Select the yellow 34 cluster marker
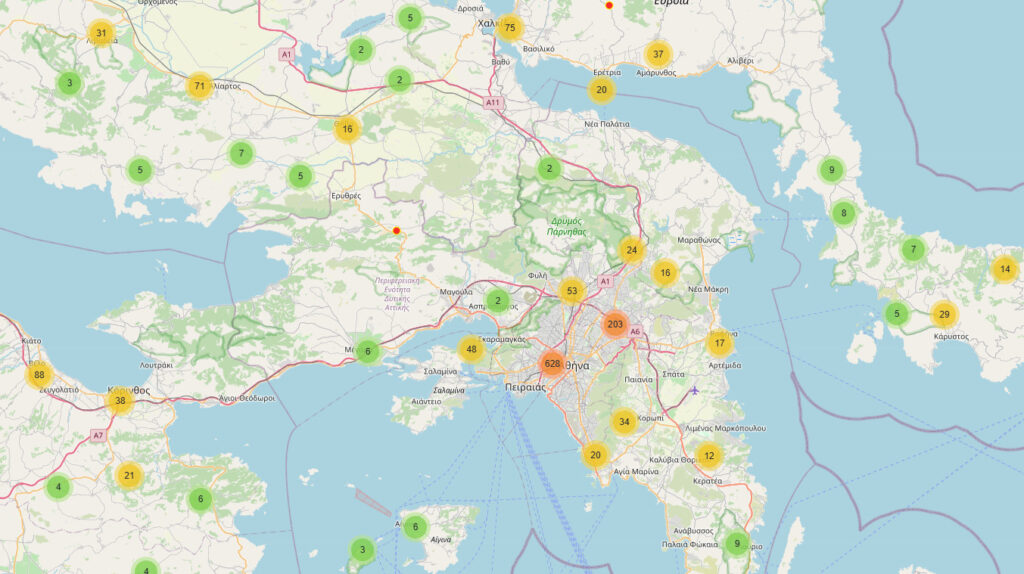The height and width of the screenshot is (574, 1024). (x=624, y=421)
